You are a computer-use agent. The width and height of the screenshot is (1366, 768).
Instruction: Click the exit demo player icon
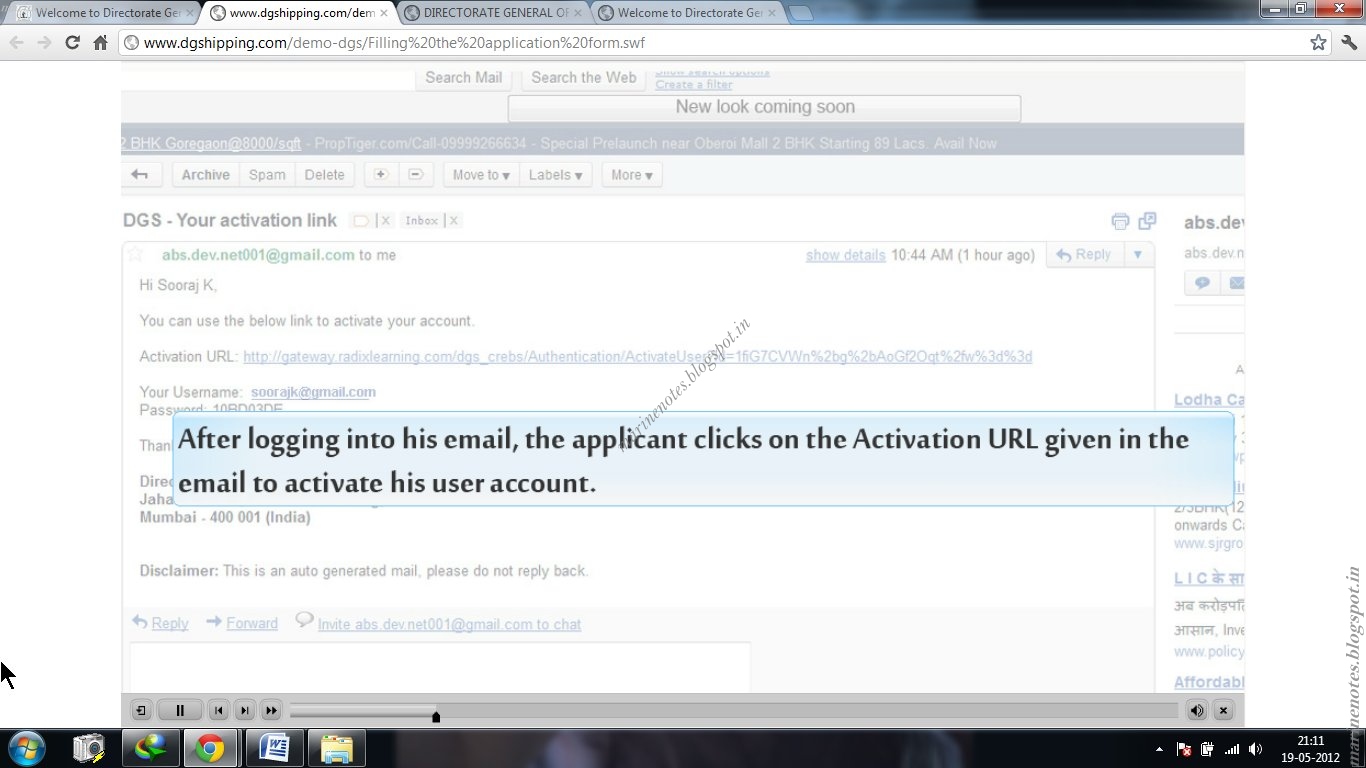tap(140, 711)
